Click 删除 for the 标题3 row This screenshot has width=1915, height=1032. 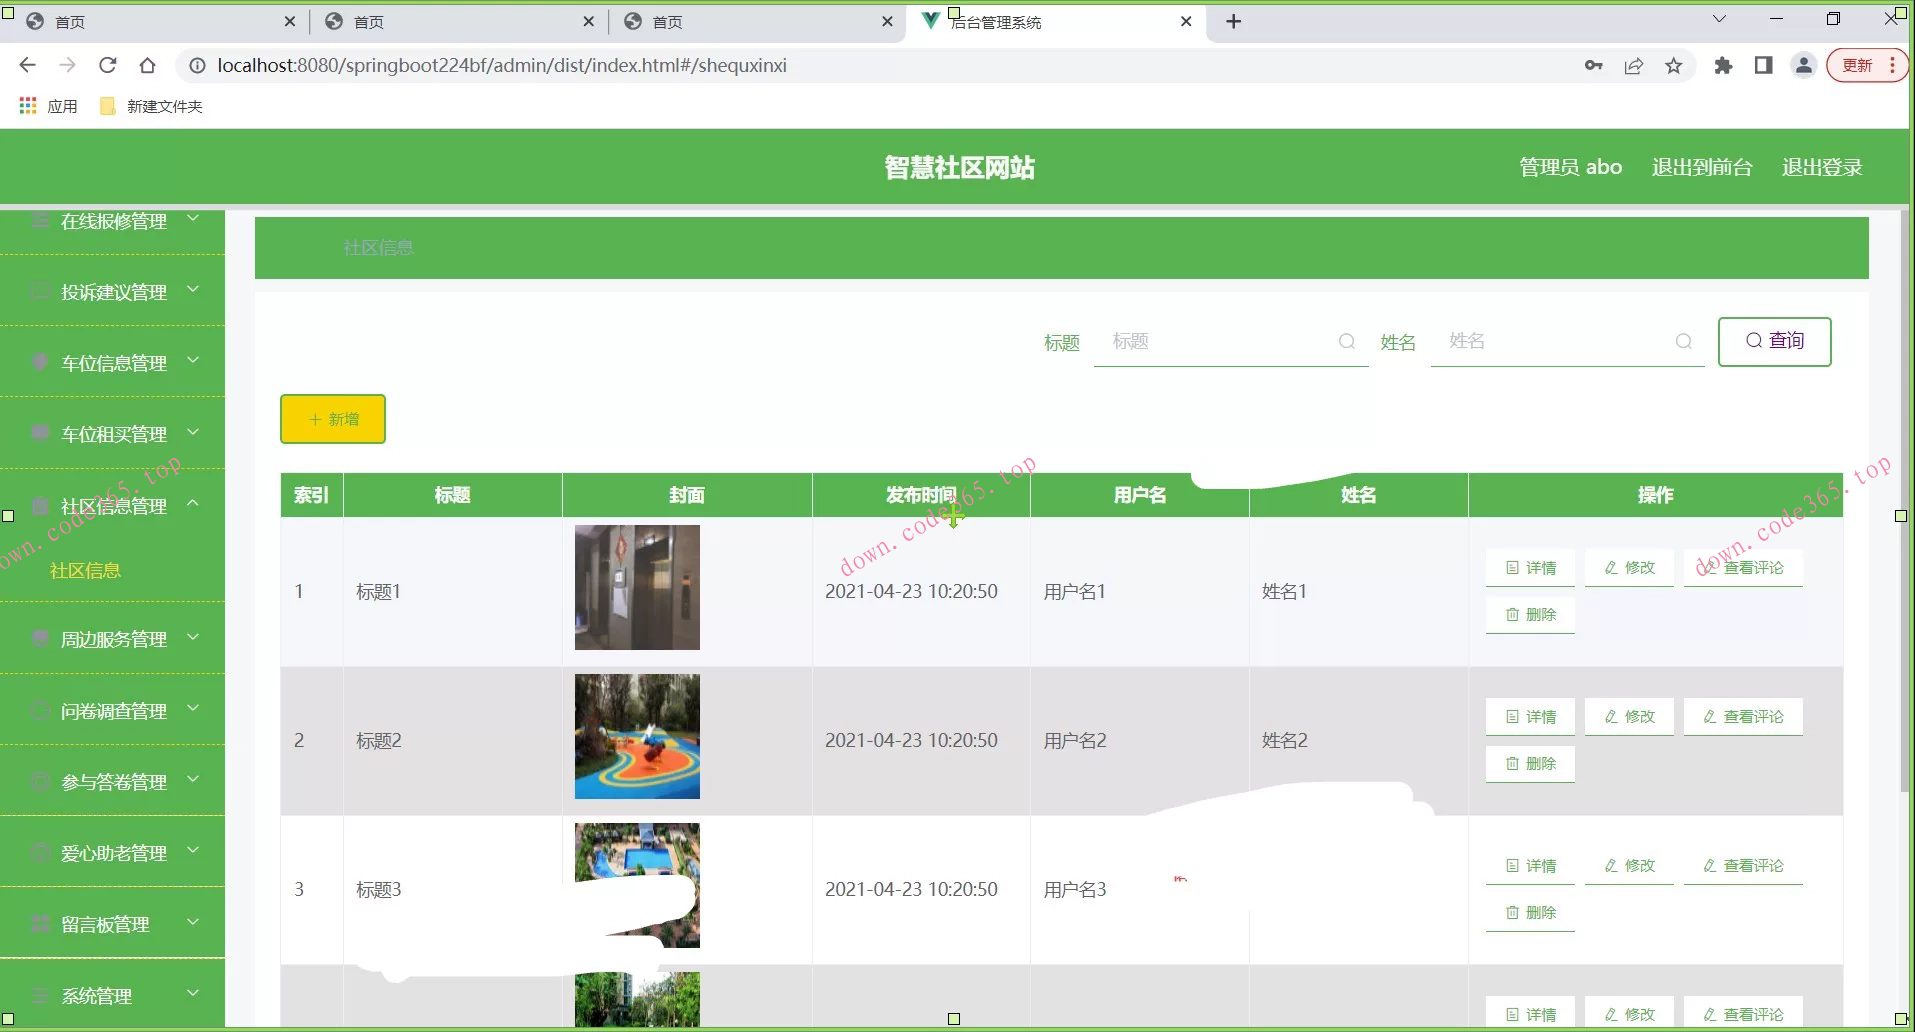tap(1530, 913)
